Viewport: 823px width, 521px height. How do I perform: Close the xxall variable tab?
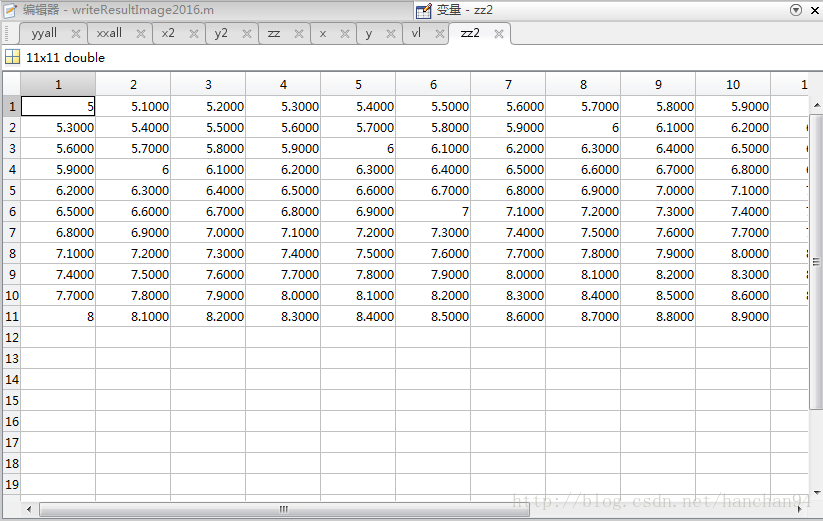(141, 34)
